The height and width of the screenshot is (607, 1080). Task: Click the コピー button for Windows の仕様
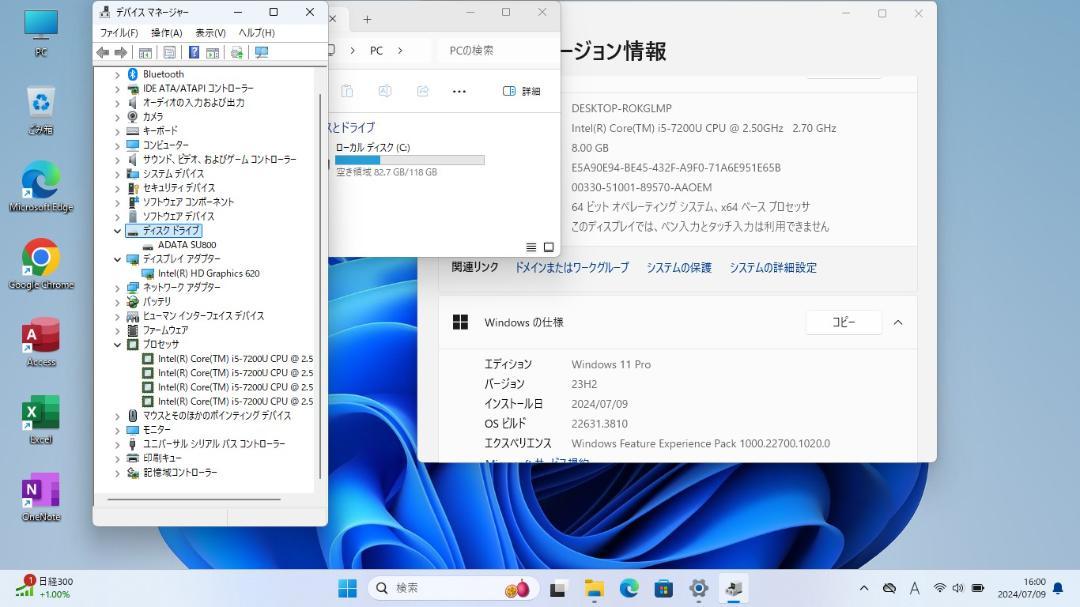tap(844, 322)
